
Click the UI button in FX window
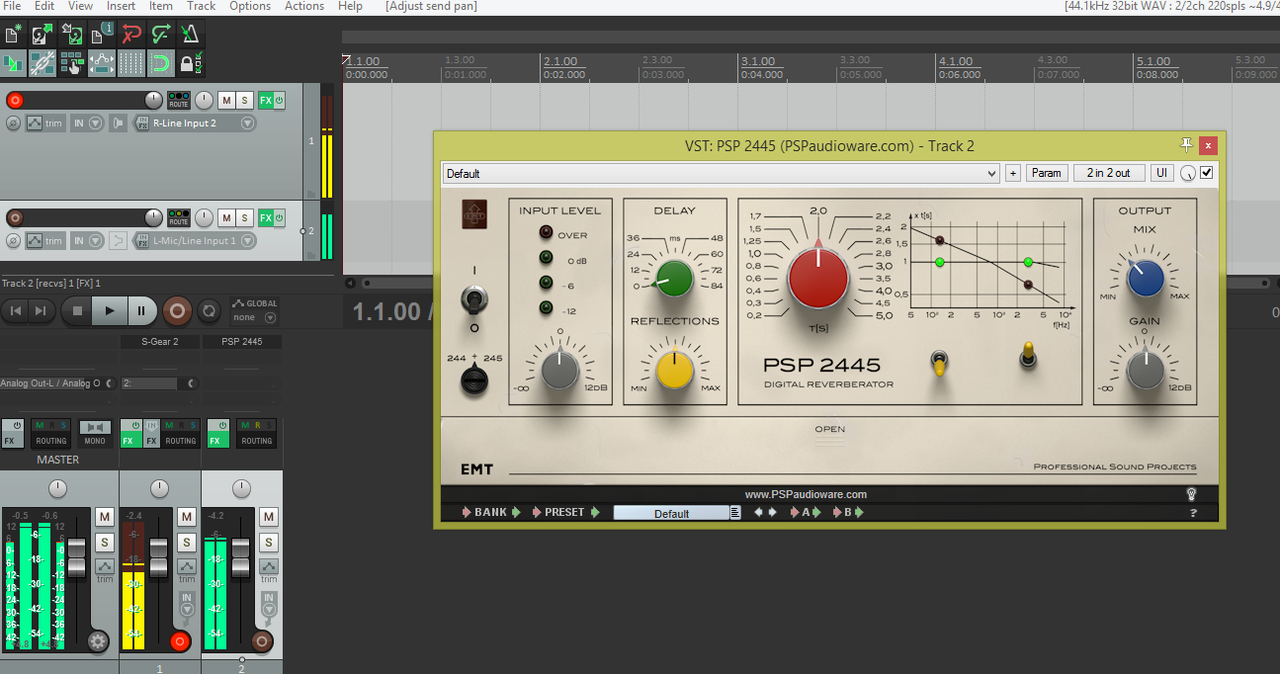pos(1162,173)
